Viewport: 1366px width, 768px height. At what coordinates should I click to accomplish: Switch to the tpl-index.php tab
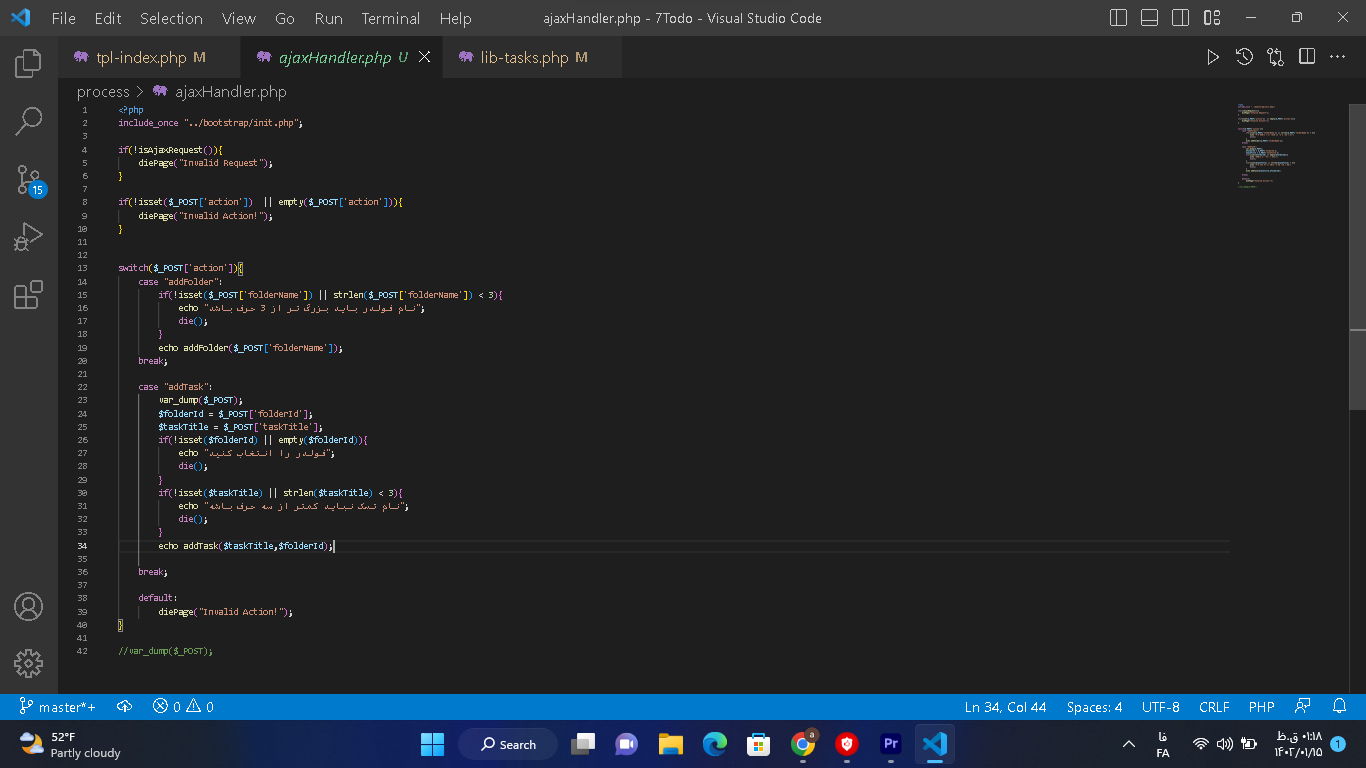(150, 58)
